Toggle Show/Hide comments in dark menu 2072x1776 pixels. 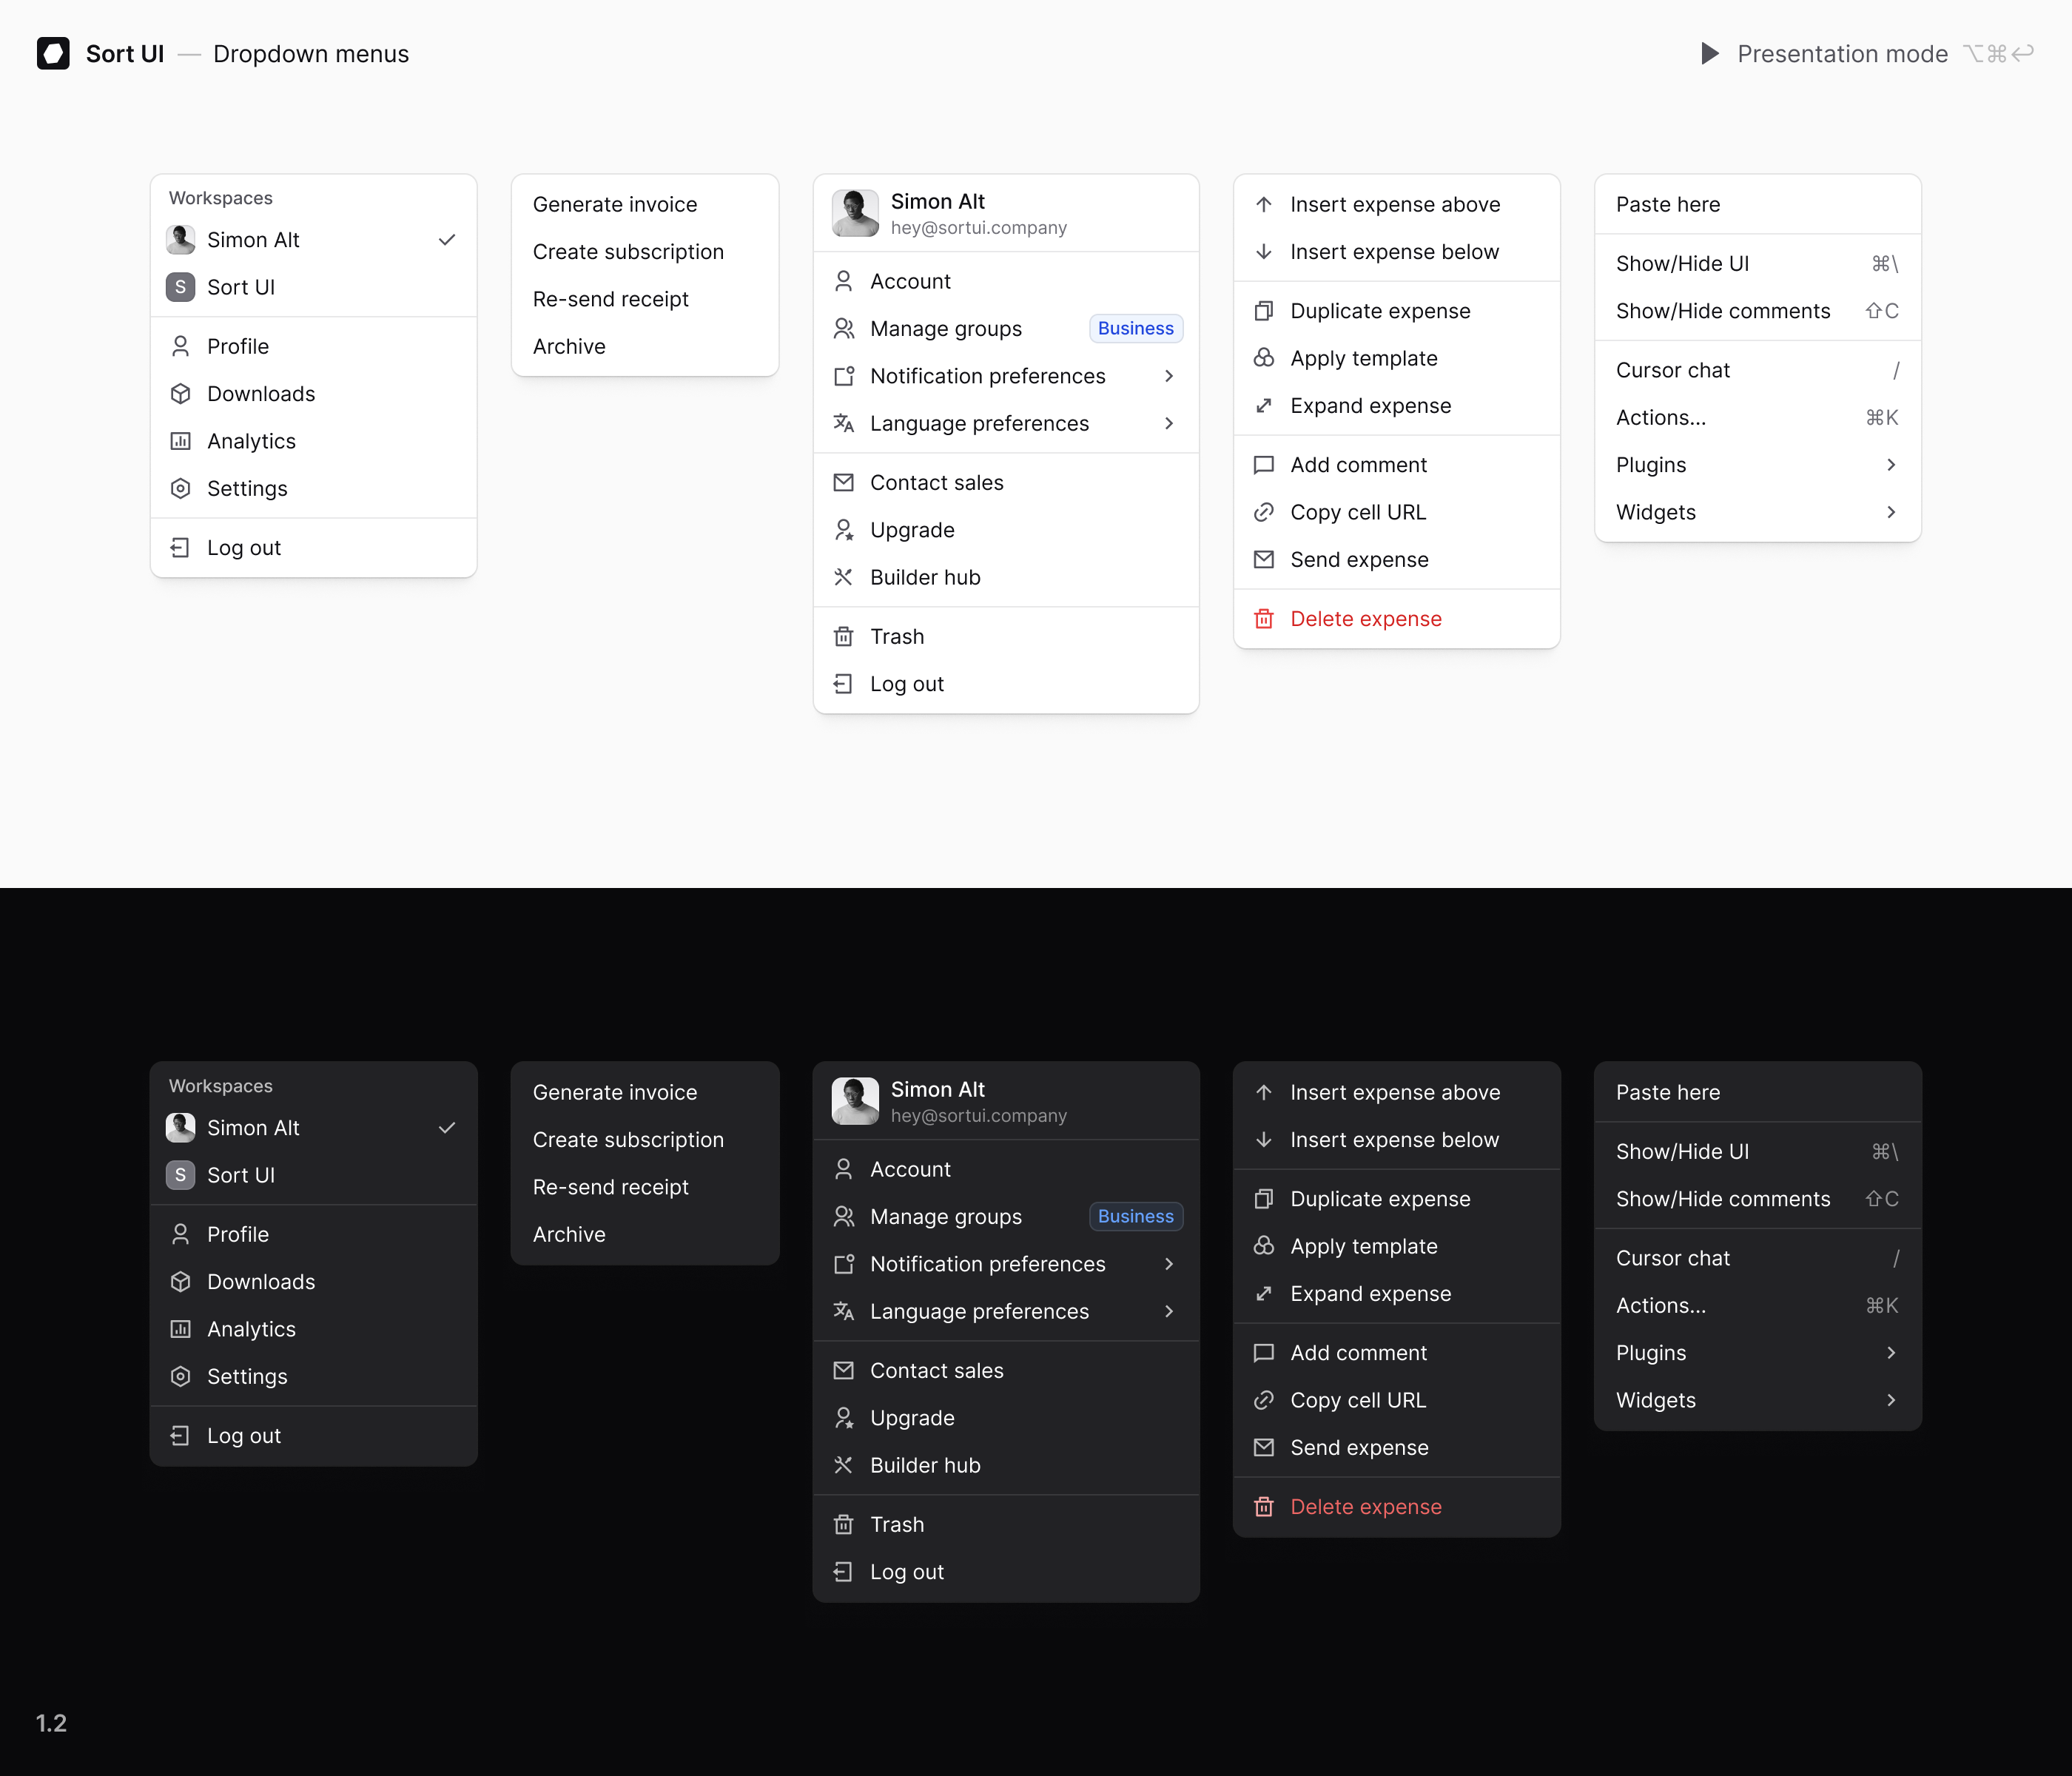click(x=1757, y=1199)
